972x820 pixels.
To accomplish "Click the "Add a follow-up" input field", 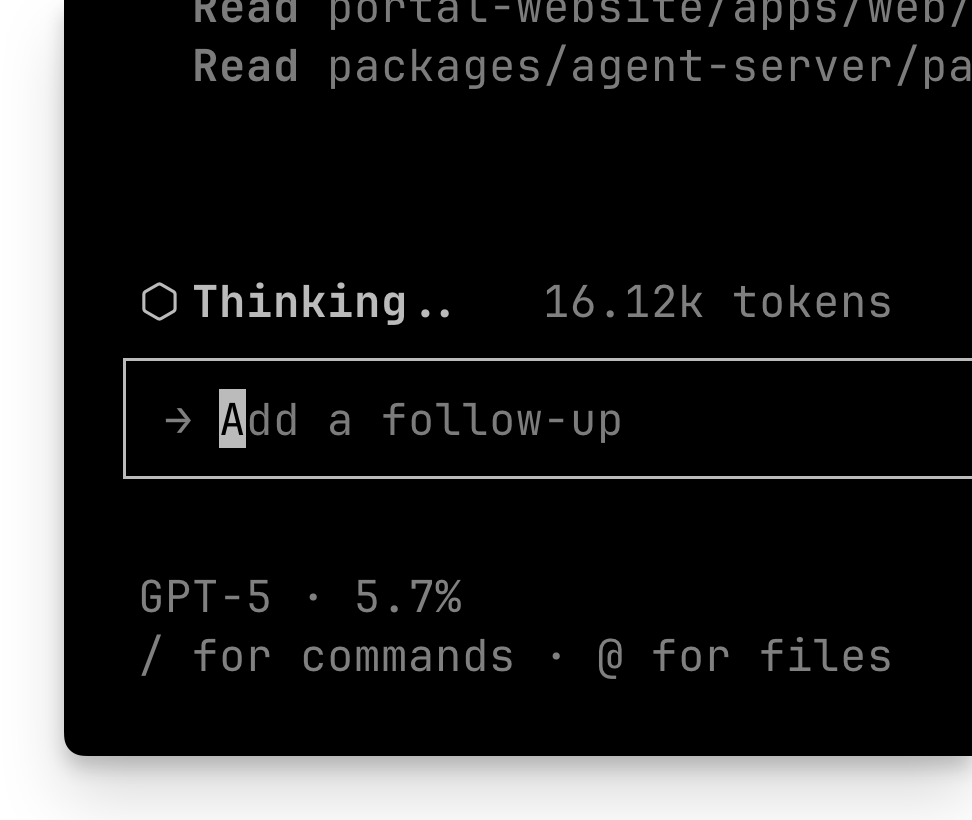I will (548, 418).
